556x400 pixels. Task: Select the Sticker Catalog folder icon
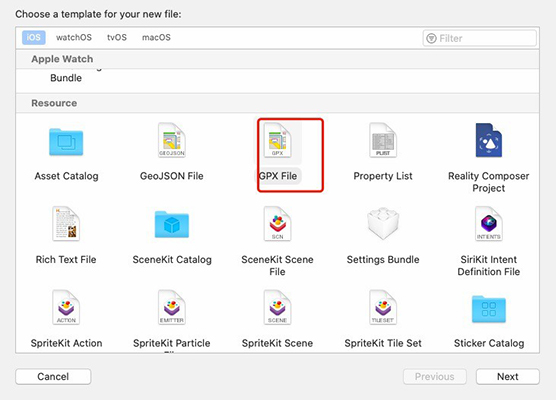click(x=489, y=309)
